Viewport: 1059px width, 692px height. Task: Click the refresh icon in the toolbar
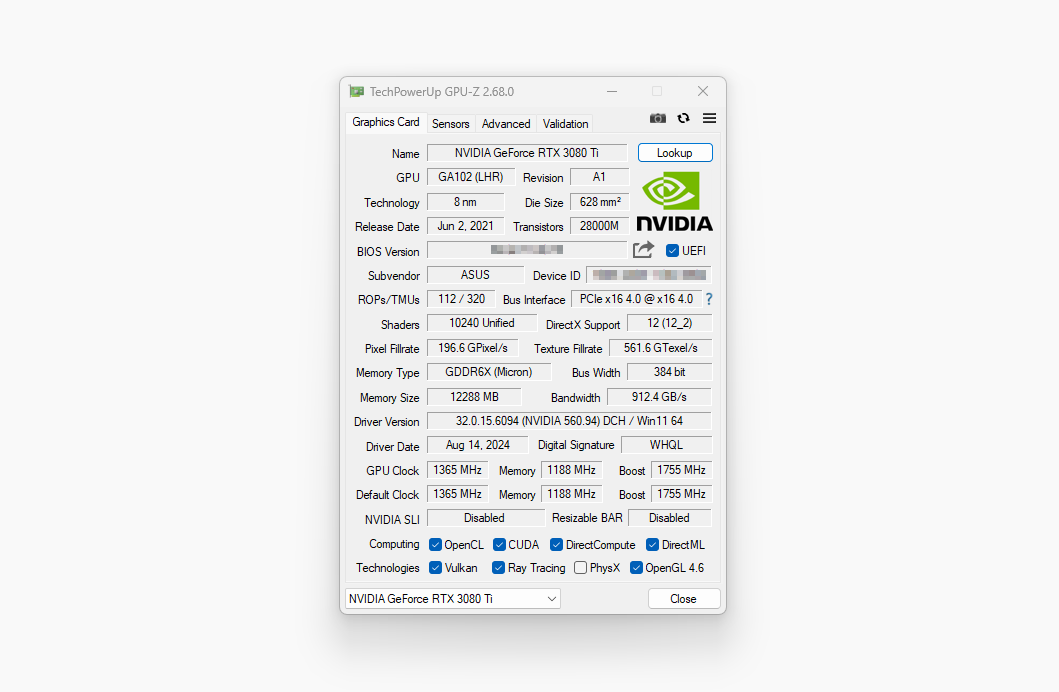(x=683, y=118)
